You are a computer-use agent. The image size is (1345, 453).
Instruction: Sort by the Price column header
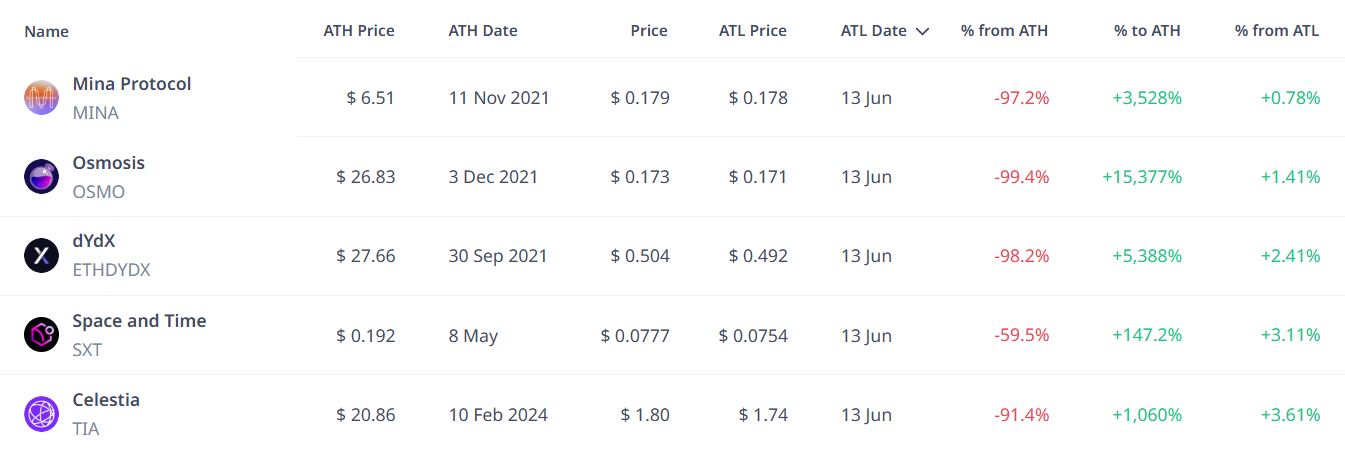pyautogui.click(x=649, y=30)
